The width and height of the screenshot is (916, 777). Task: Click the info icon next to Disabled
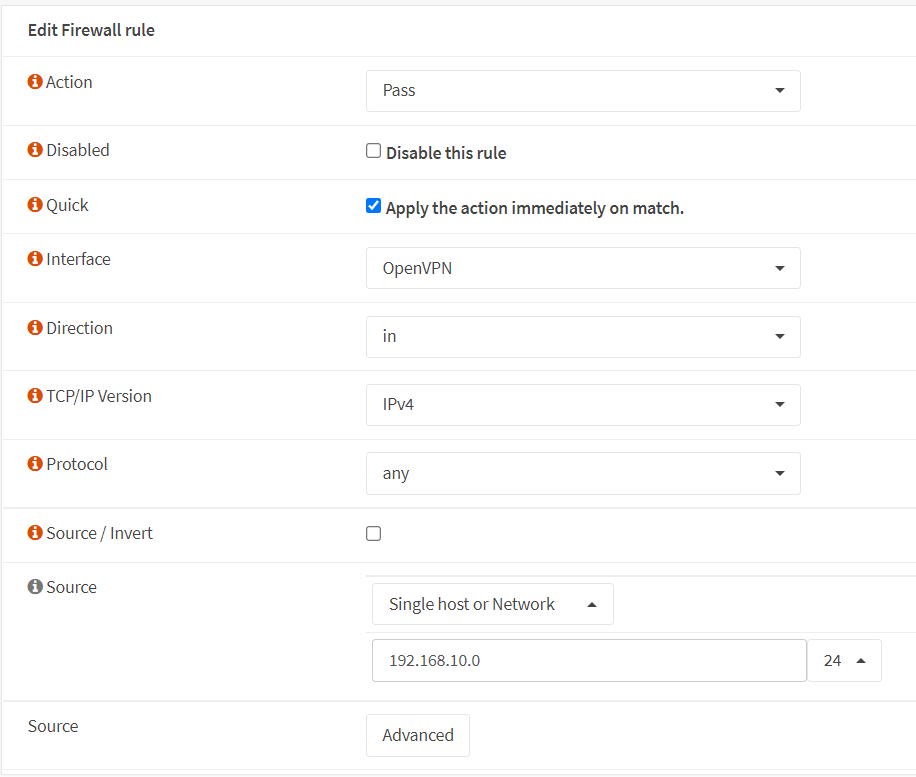coord(36,150)
